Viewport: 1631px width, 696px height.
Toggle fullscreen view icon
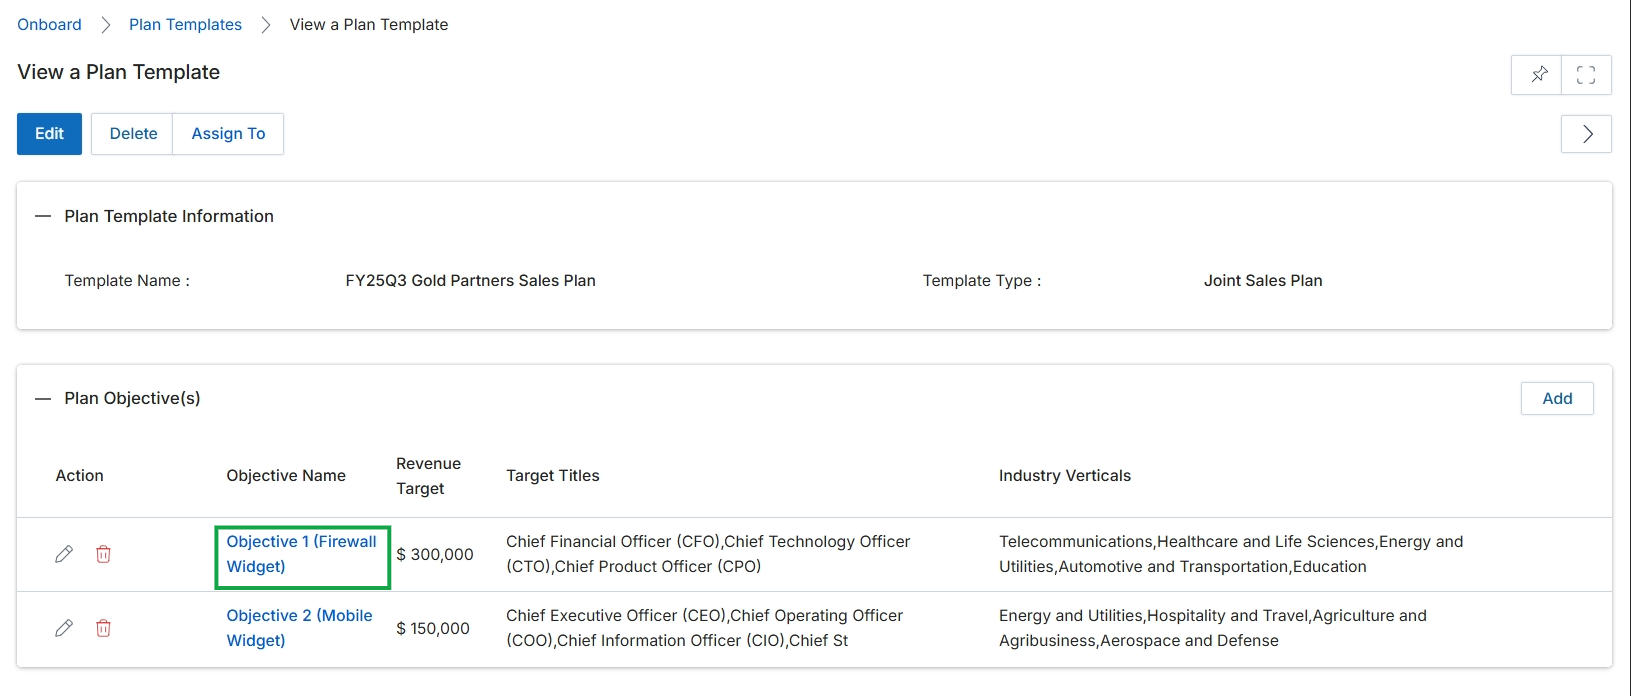(x=1586, y=75)
